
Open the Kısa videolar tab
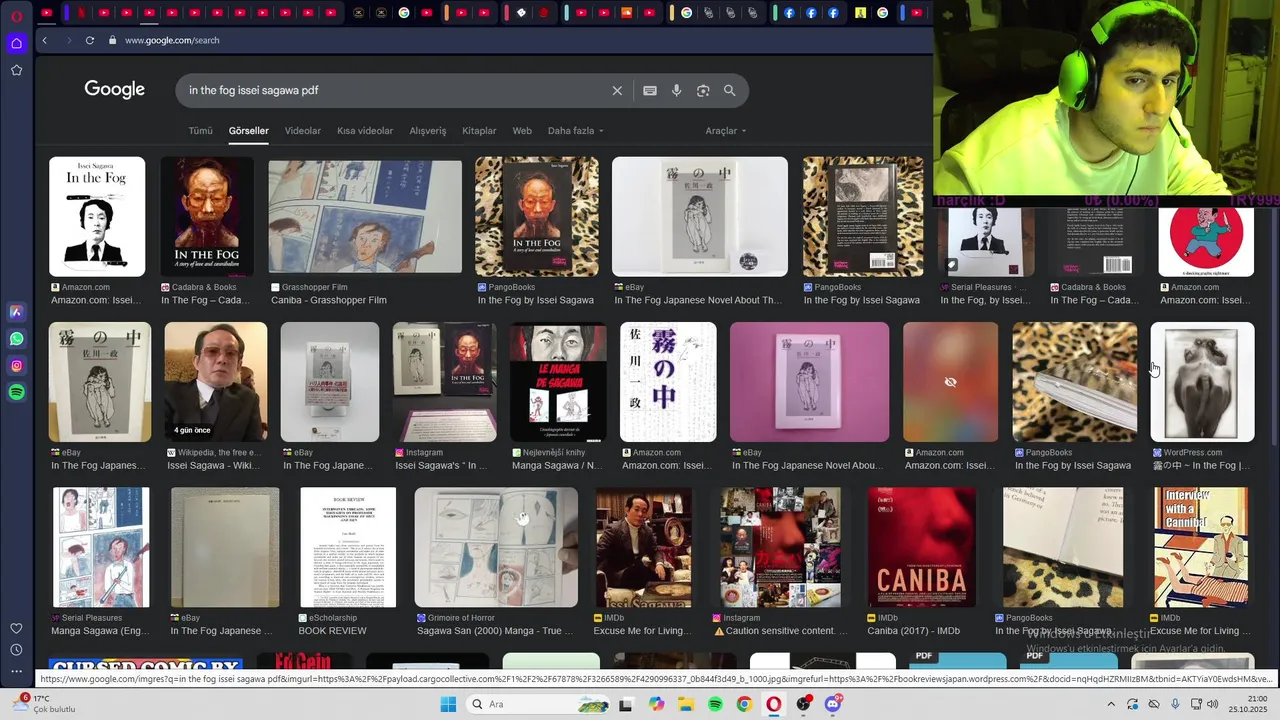(x=365, y=131)
